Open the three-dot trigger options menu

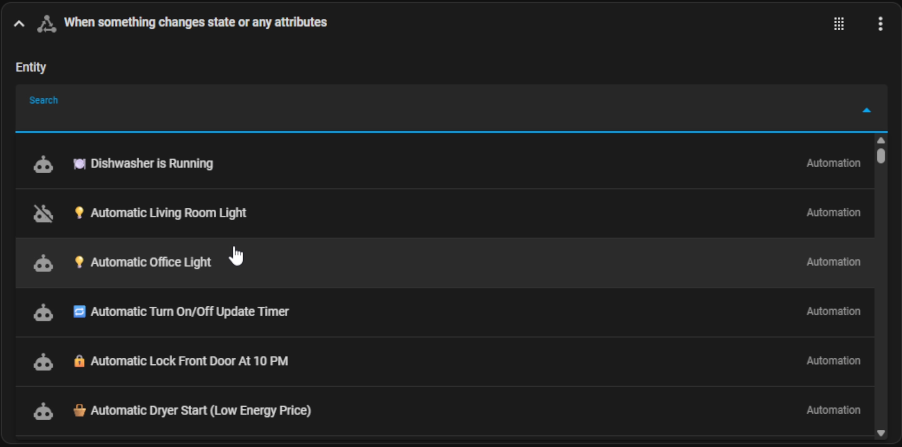point(880,24)
